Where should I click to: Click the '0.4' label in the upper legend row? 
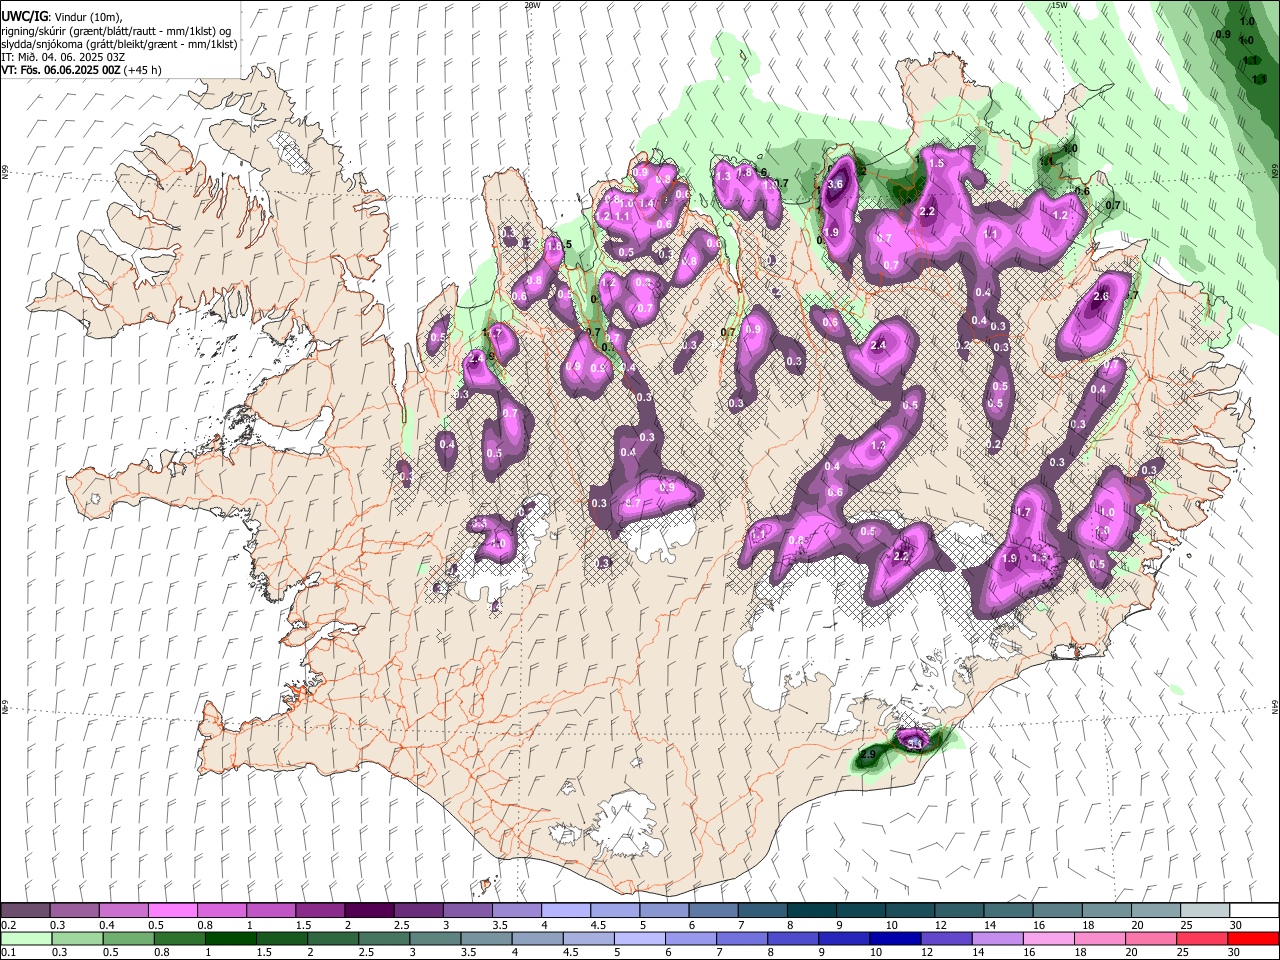coord(106,925)
